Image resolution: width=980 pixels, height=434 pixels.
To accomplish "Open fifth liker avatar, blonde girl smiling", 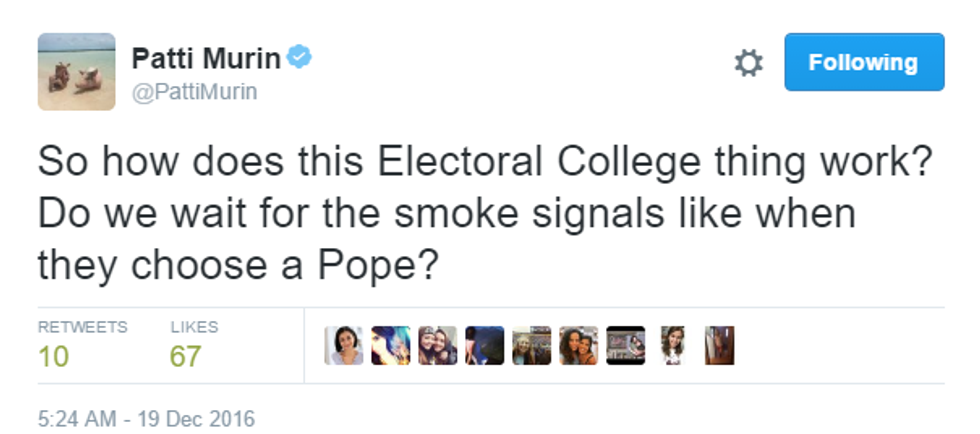I will tap(532, 345).
